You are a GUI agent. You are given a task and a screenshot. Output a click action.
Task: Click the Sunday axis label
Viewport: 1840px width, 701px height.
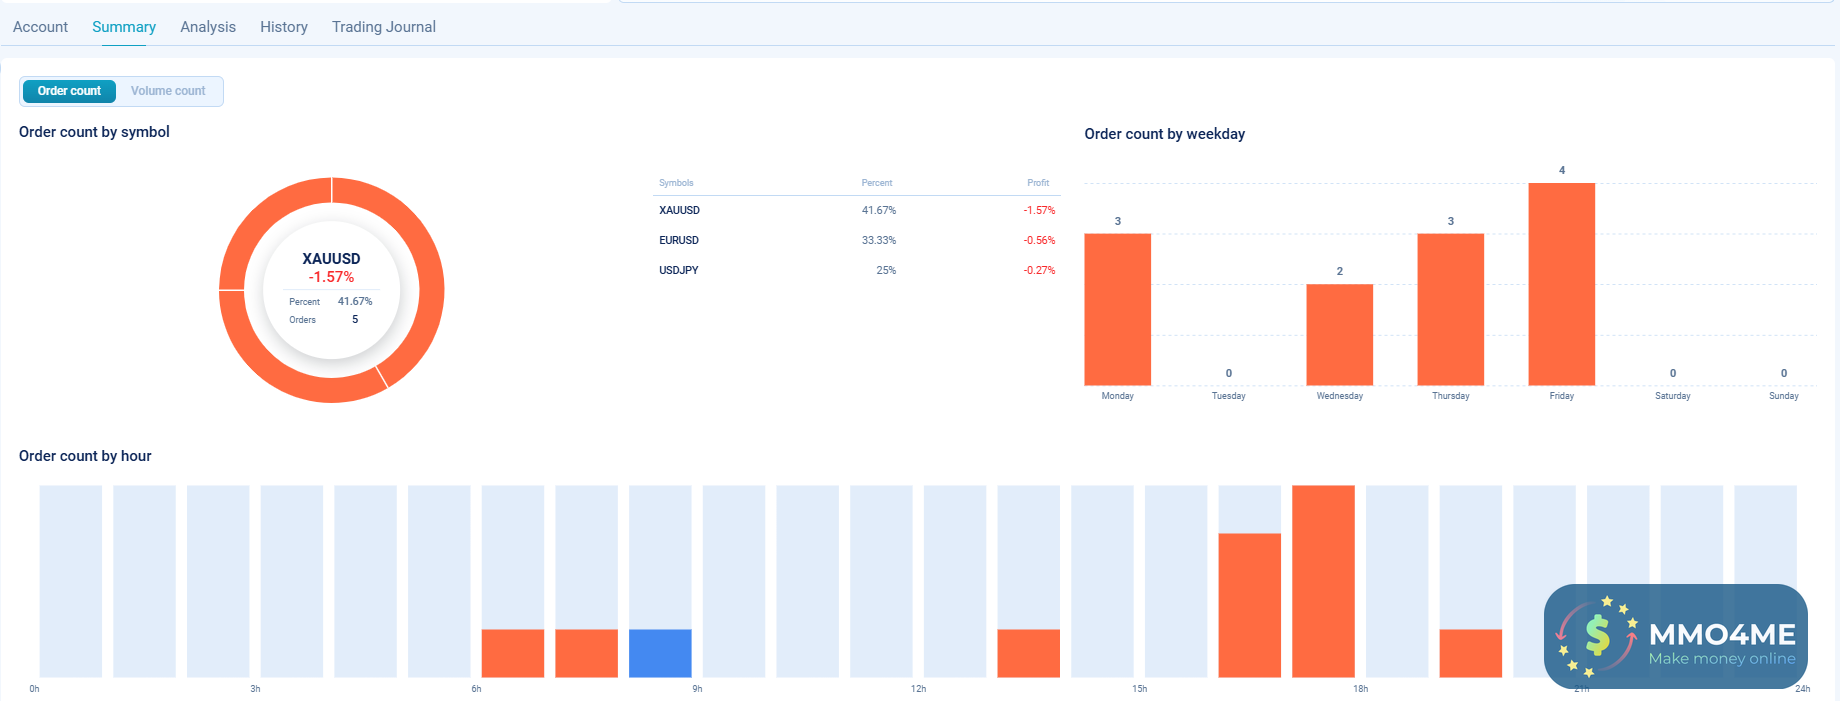click(x=1784, y=396)
